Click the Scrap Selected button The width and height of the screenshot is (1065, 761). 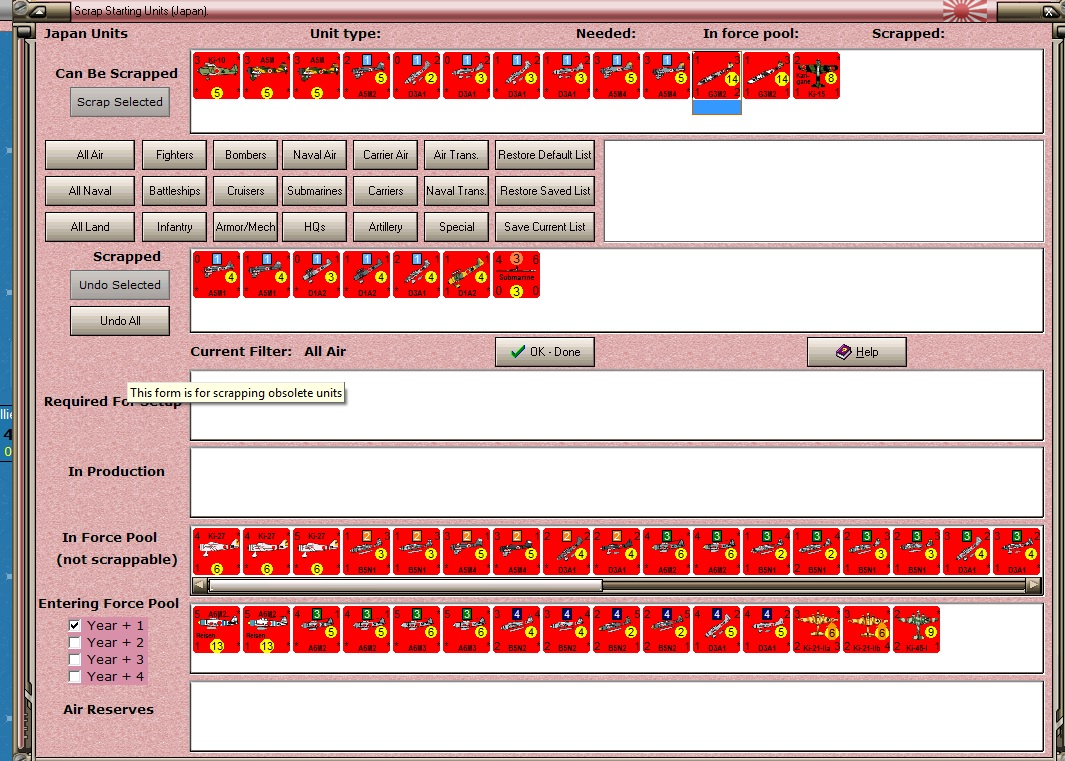tap(120, 102)
